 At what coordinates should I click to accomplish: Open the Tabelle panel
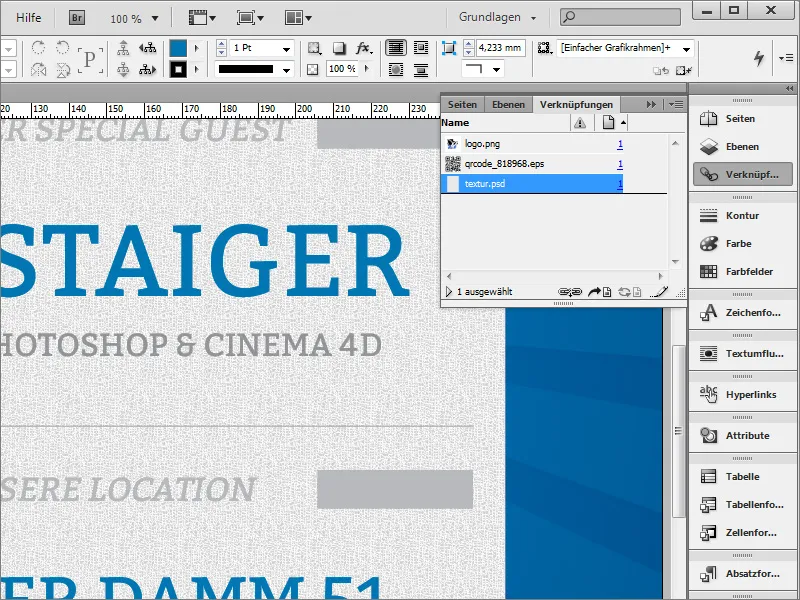pyautogui.click(x=742, y=477)
